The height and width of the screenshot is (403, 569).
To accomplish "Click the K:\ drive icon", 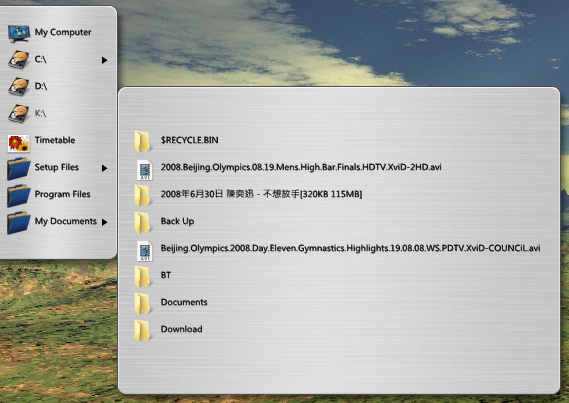I will [19, 114].
